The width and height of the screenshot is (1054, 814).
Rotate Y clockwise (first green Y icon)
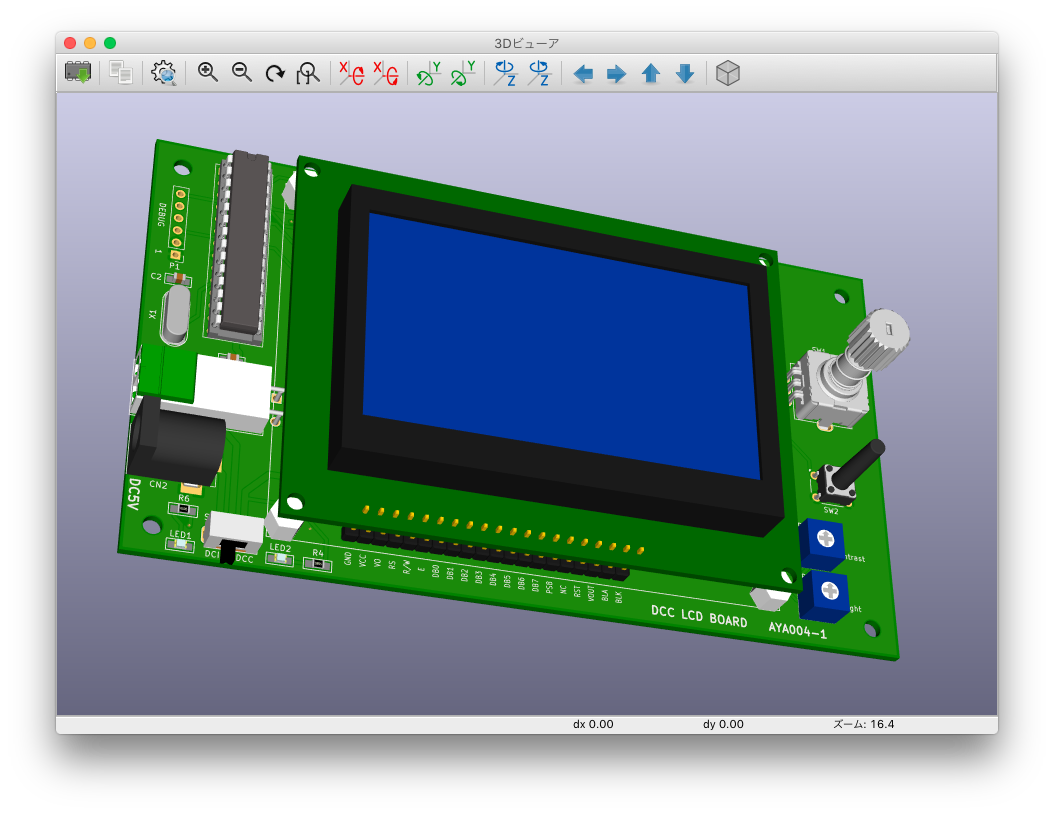[428, 73]
